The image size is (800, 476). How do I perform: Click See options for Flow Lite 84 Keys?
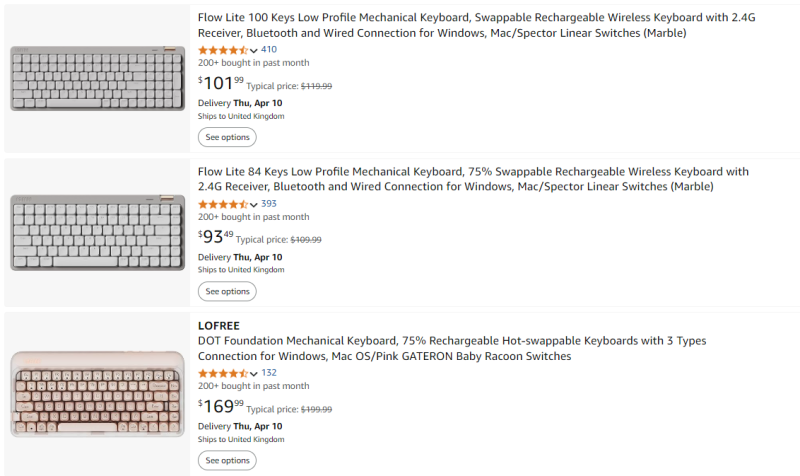(x=227, y=291)
